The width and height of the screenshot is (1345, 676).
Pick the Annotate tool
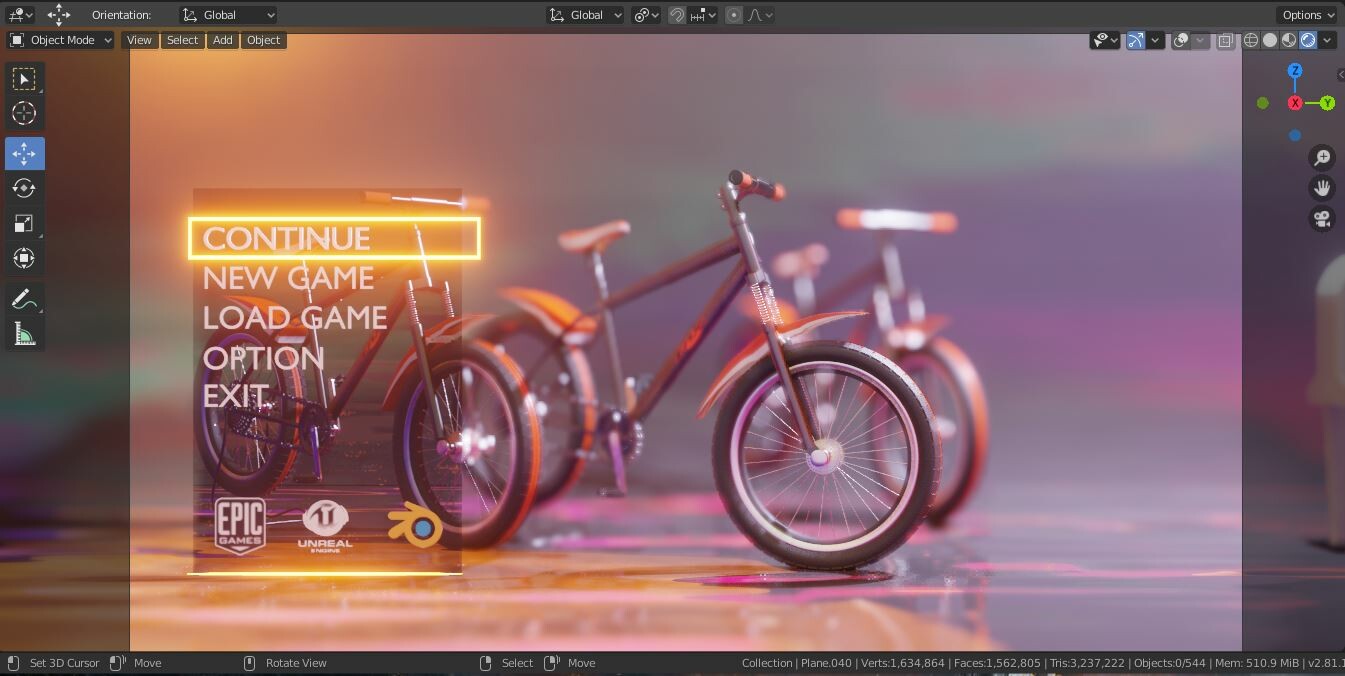point(24,298)
